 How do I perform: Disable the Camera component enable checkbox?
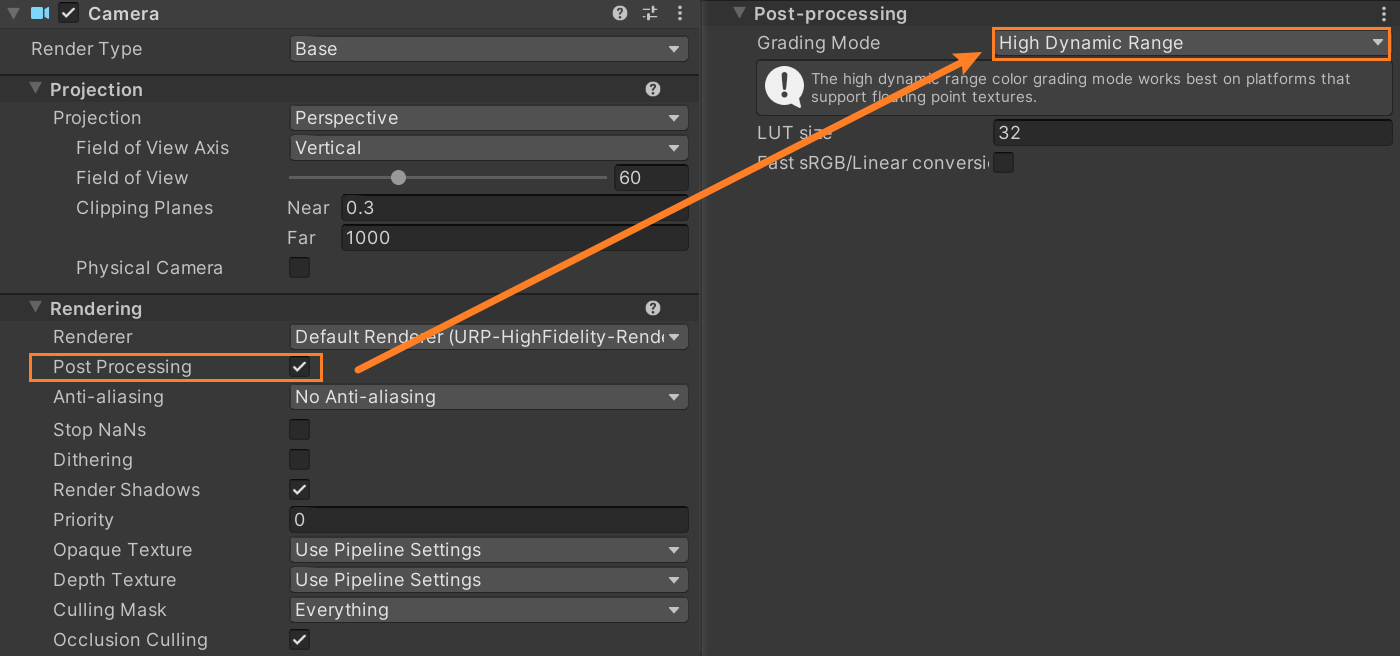pyautogui.click(x=68, y=13)
